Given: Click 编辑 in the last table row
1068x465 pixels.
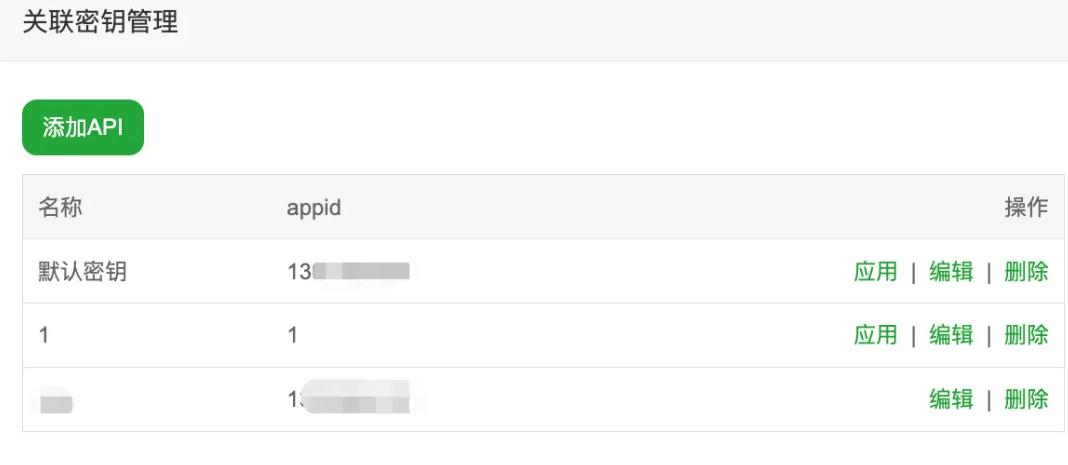Looking at the screenshot, I should coord(951,399).
